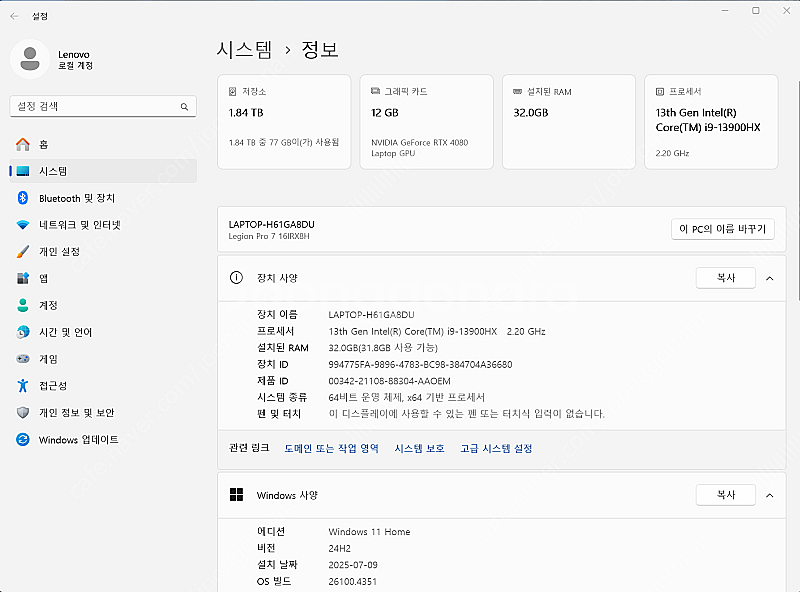Screen dimensions: 800x592
Task: Click the Accounts person icon
Action: (x=23, y=305)
